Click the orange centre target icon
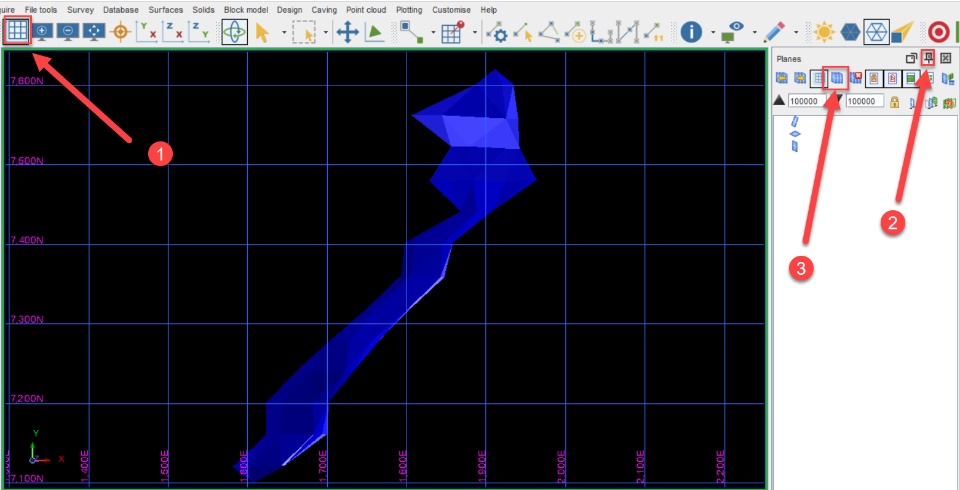Image resolution: width=960 pixels, height=490 pixels. tap(121, 31)
